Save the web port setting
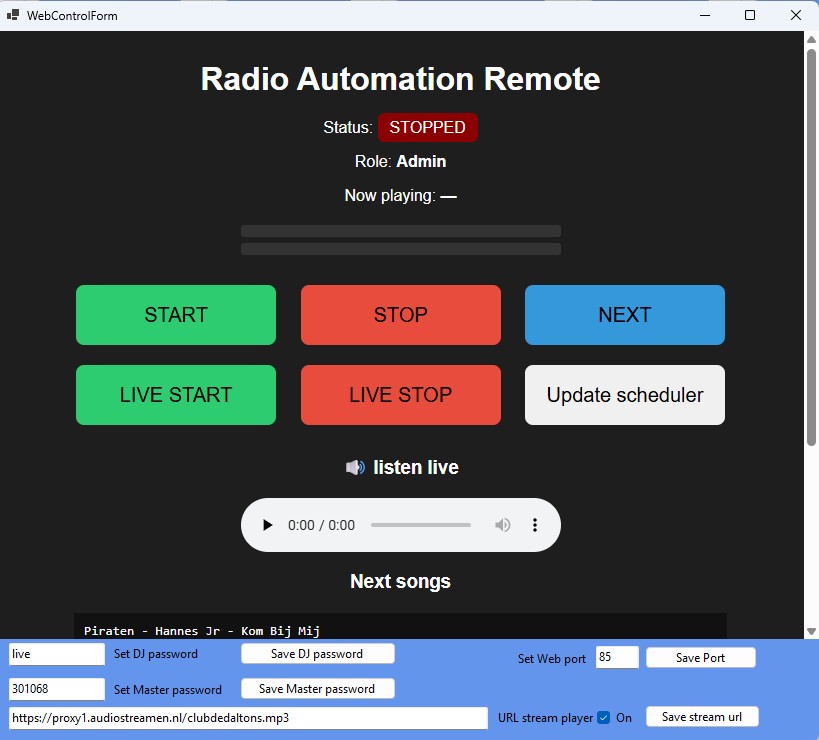 coord(700,658)
